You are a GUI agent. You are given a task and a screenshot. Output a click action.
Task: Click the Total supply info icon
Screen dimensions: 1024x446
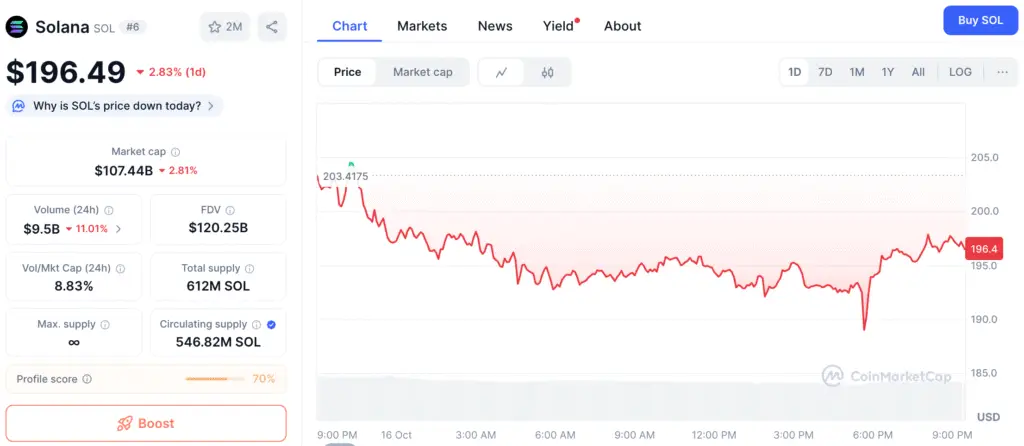pyautogui.click(x=249, y=268)
